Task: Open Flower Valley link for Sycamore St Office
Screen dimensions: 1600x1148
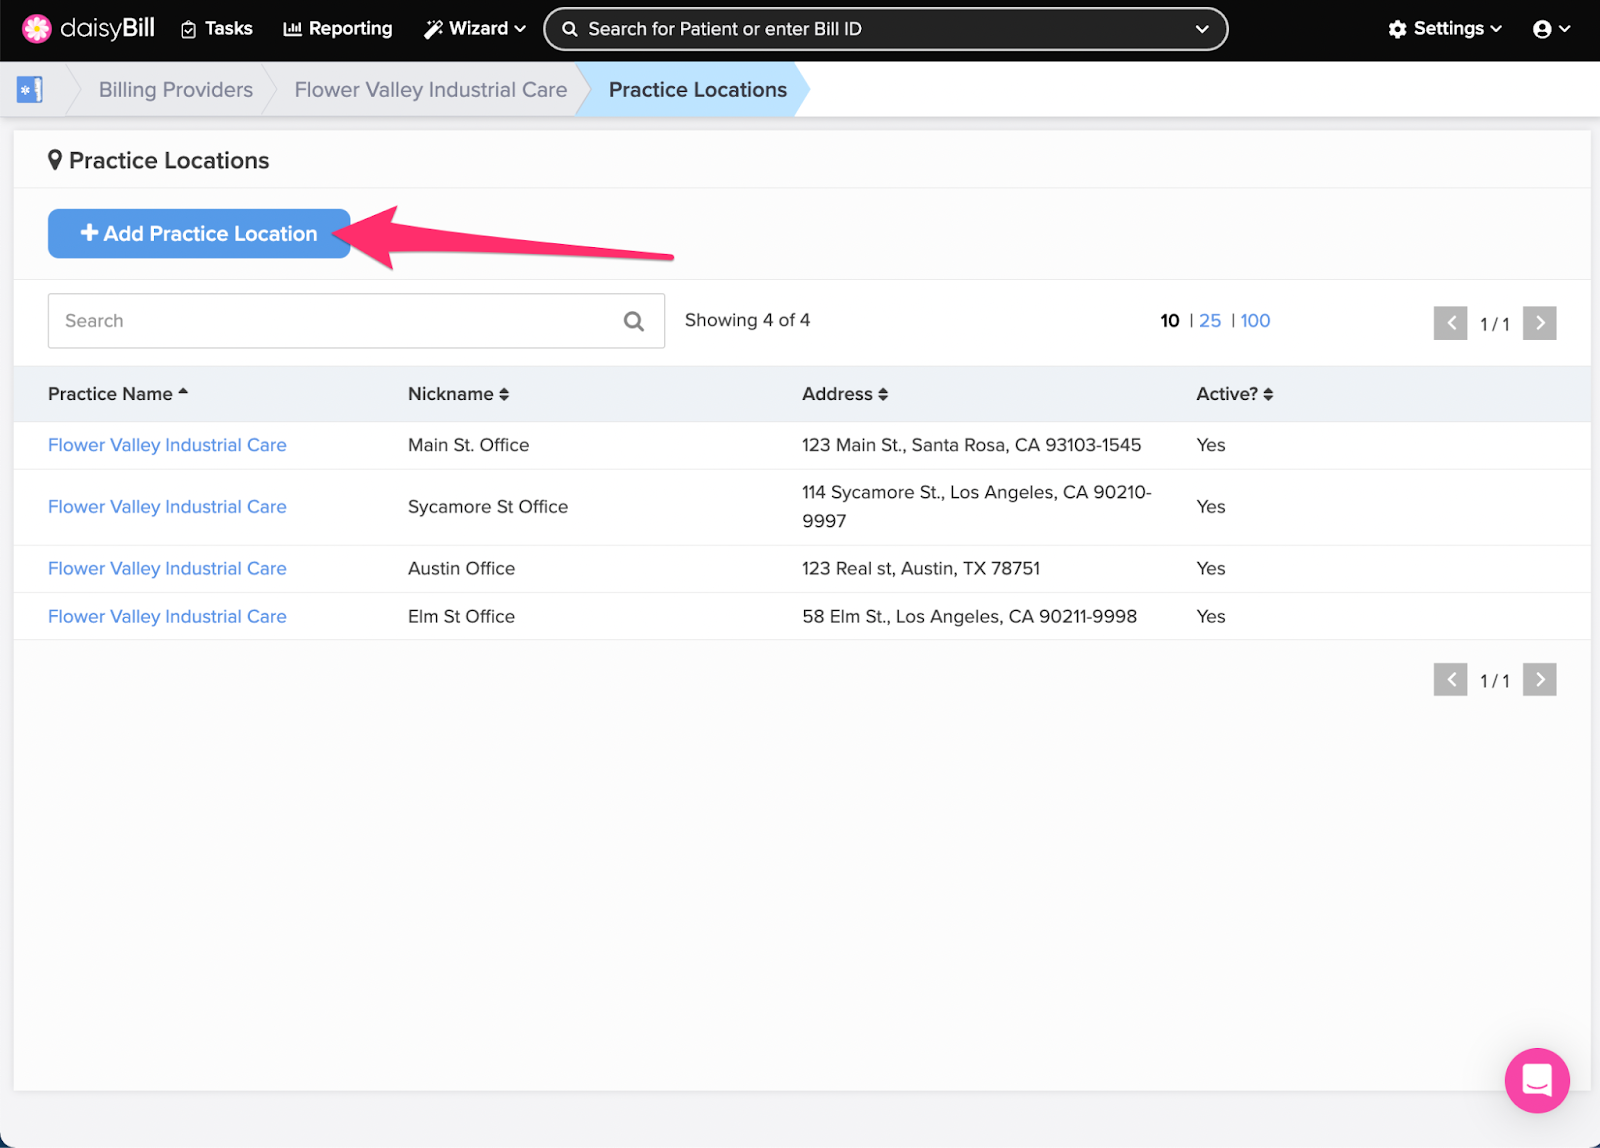Action: 167,507
